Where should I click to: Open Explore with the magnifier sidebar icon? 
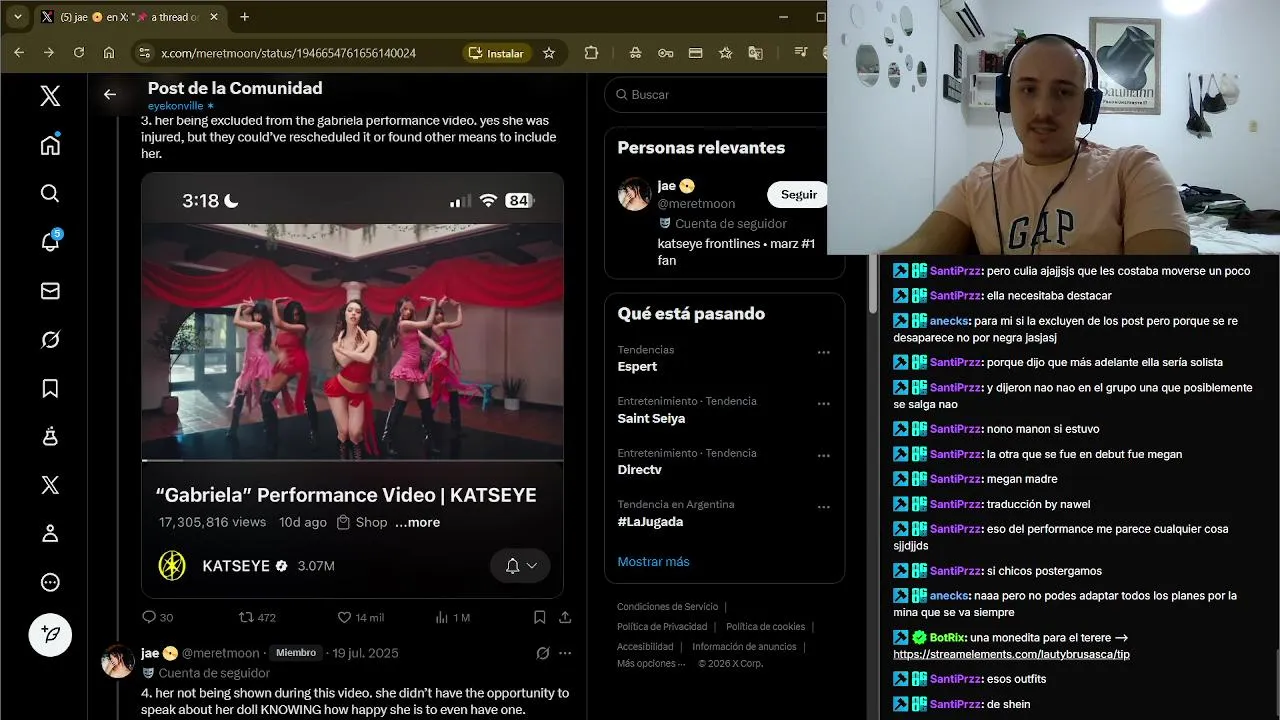pyautogui.click(x=50, y=193)
